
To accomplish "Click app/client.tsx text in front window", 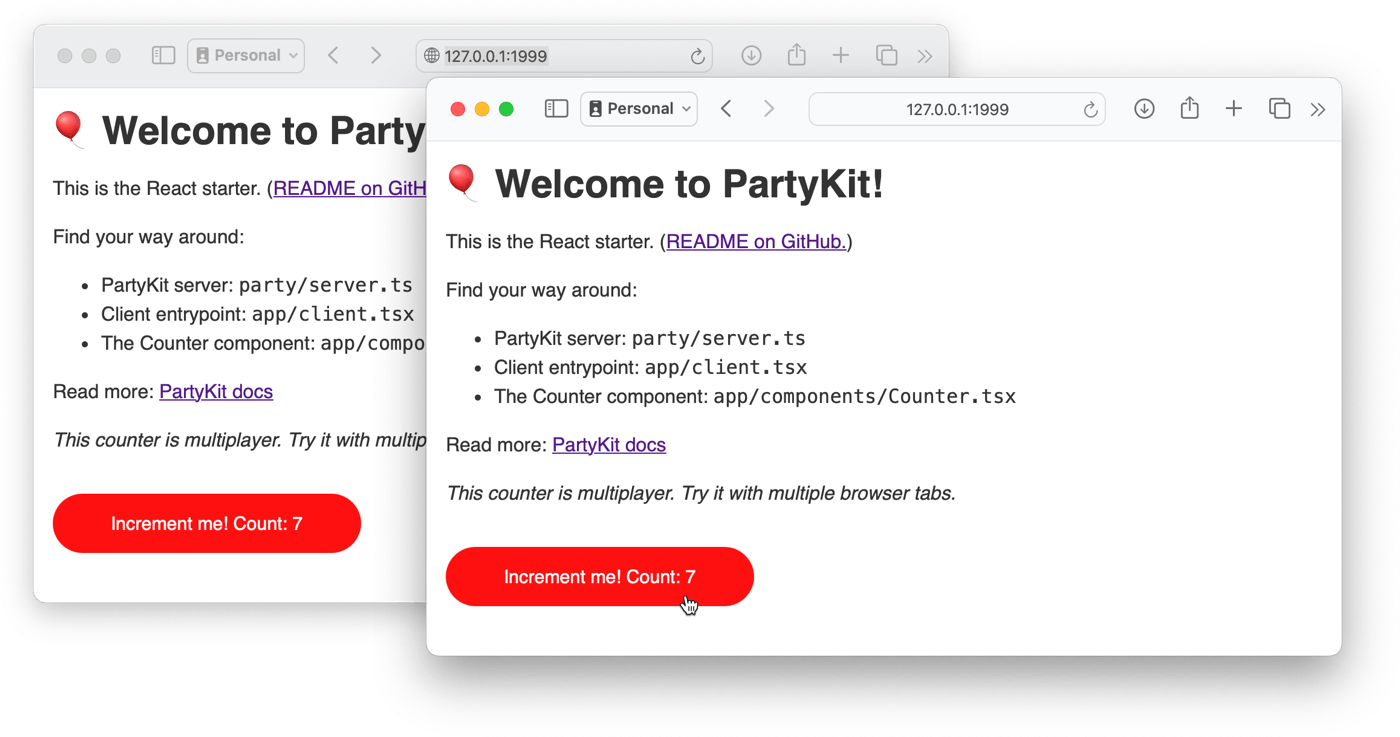I will coord(726,368).
